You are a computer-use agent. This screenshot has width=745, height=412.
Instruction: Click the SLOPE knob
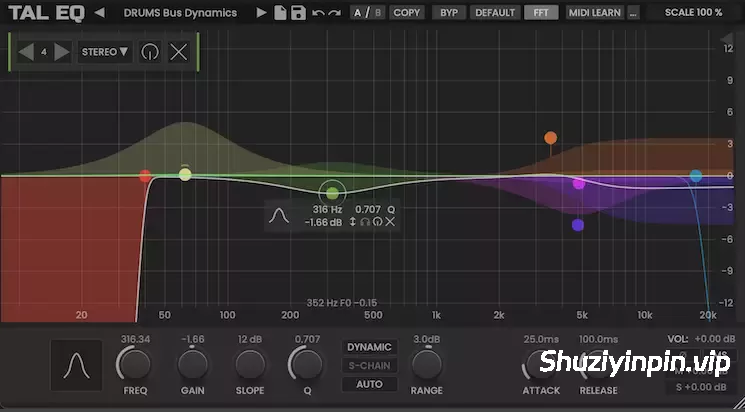coord(250,364)
